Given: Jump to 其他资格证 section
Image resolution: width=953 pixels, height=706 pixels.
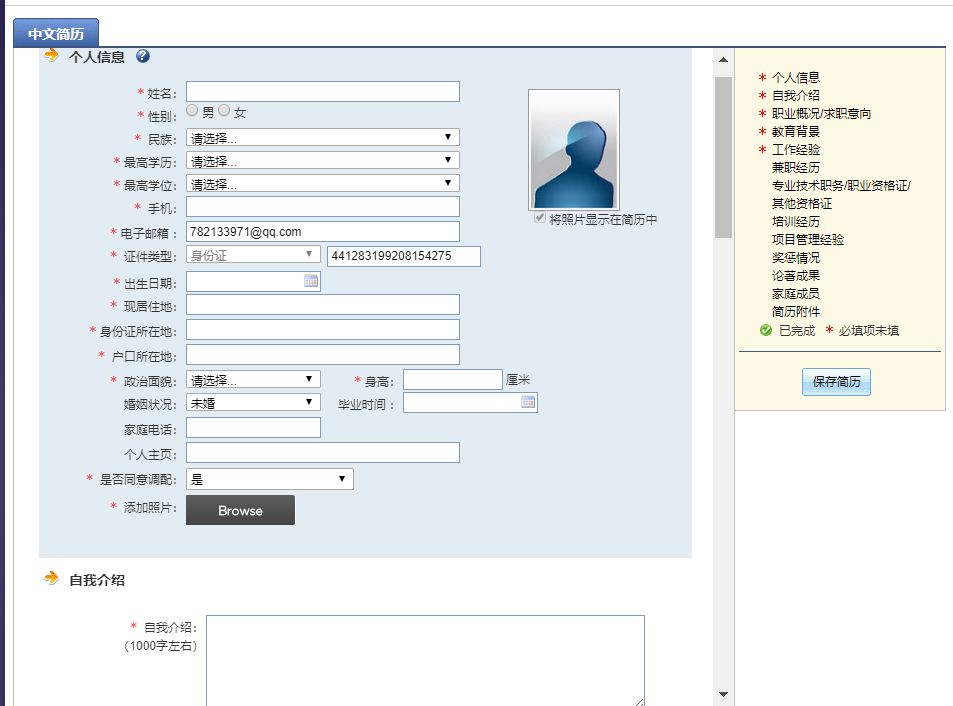Looking at the screenshot, I should pyautogui.click(x=802, y=204).
